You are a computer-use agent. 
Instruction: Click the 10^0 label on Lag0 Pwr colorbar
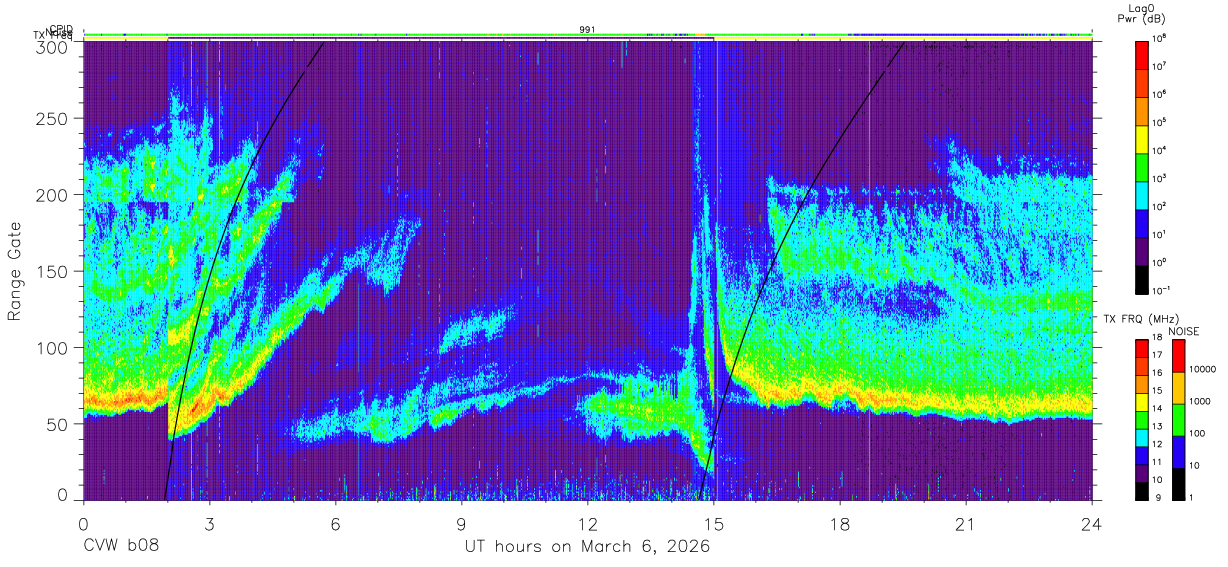tap(1160, 263)
